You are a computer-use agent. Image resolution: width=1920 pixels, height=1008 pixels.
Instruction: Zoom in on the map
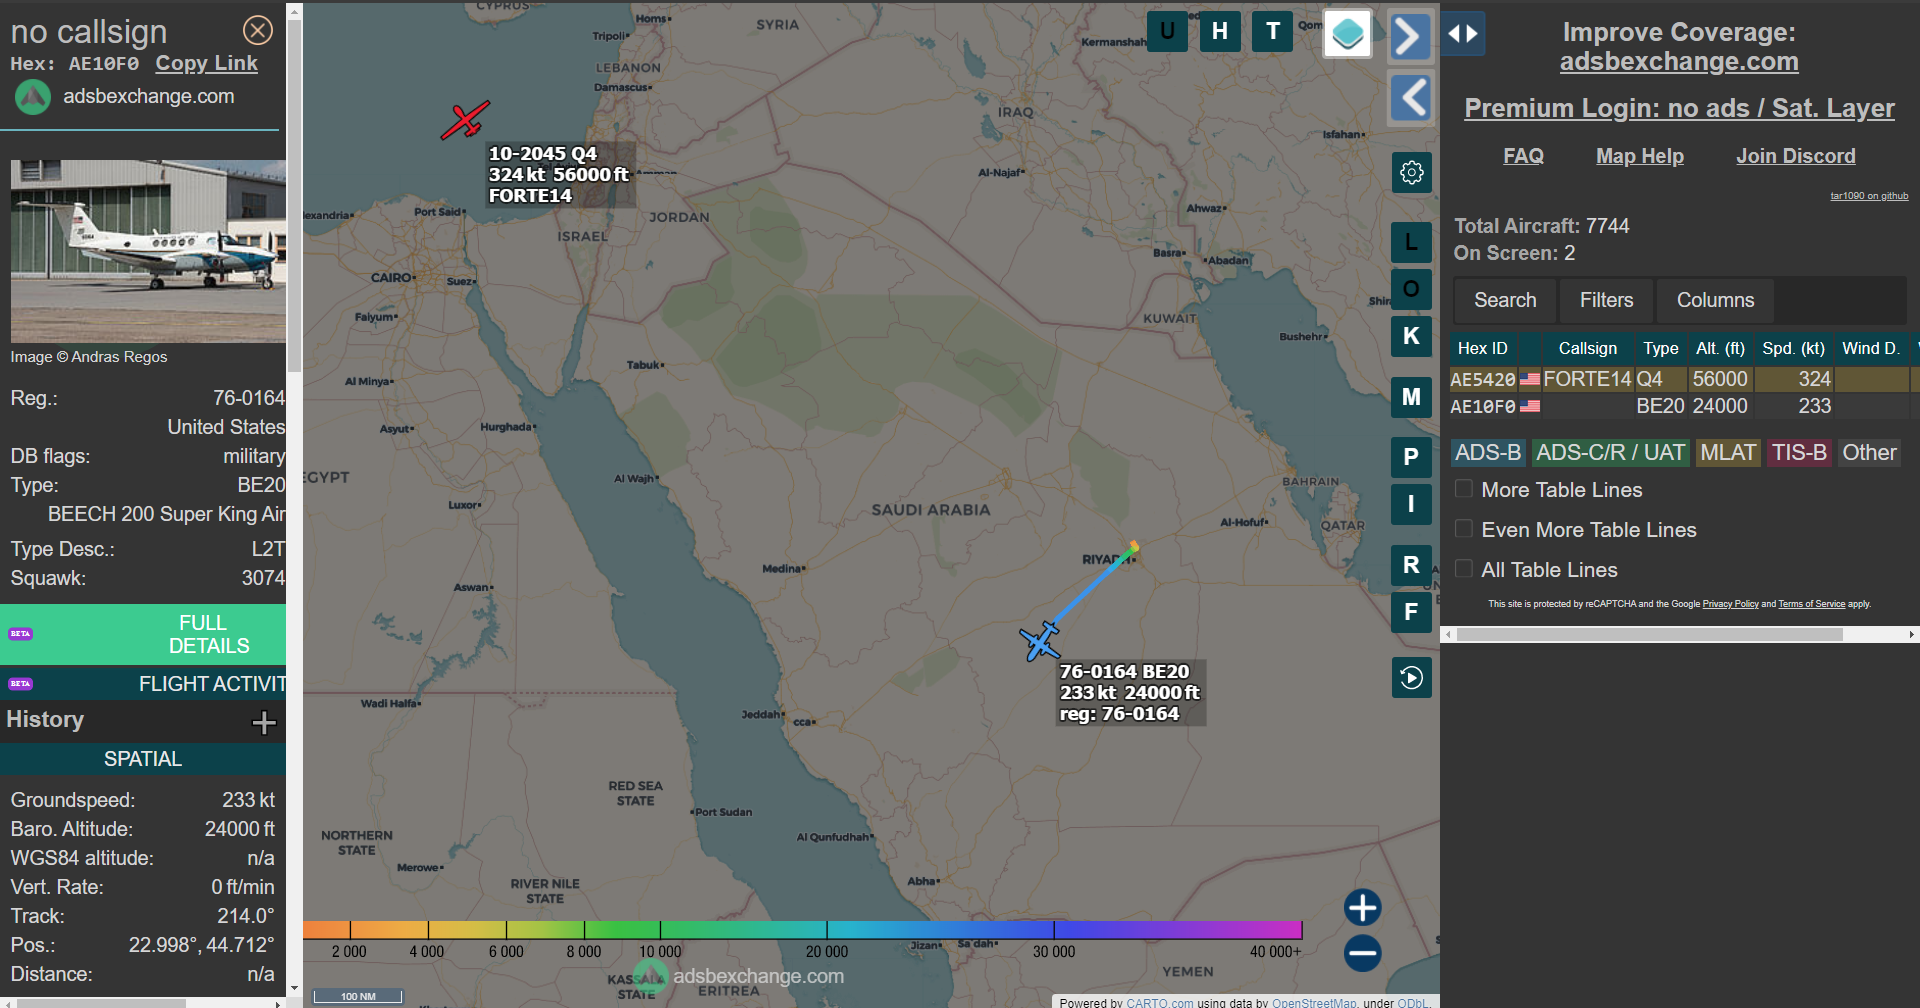pyautogui.click(x=1362, y=908)
